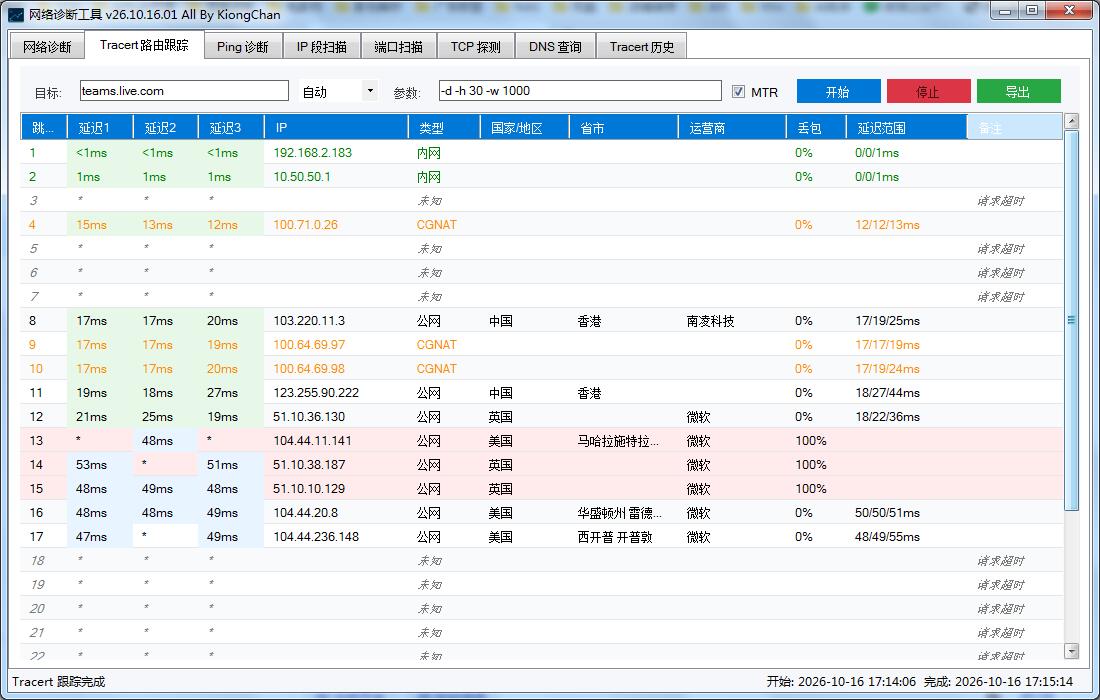Click the Tracert 跟踪完成 status text
This screenshot has height=700, width=1100.
[x=58, y=681]
